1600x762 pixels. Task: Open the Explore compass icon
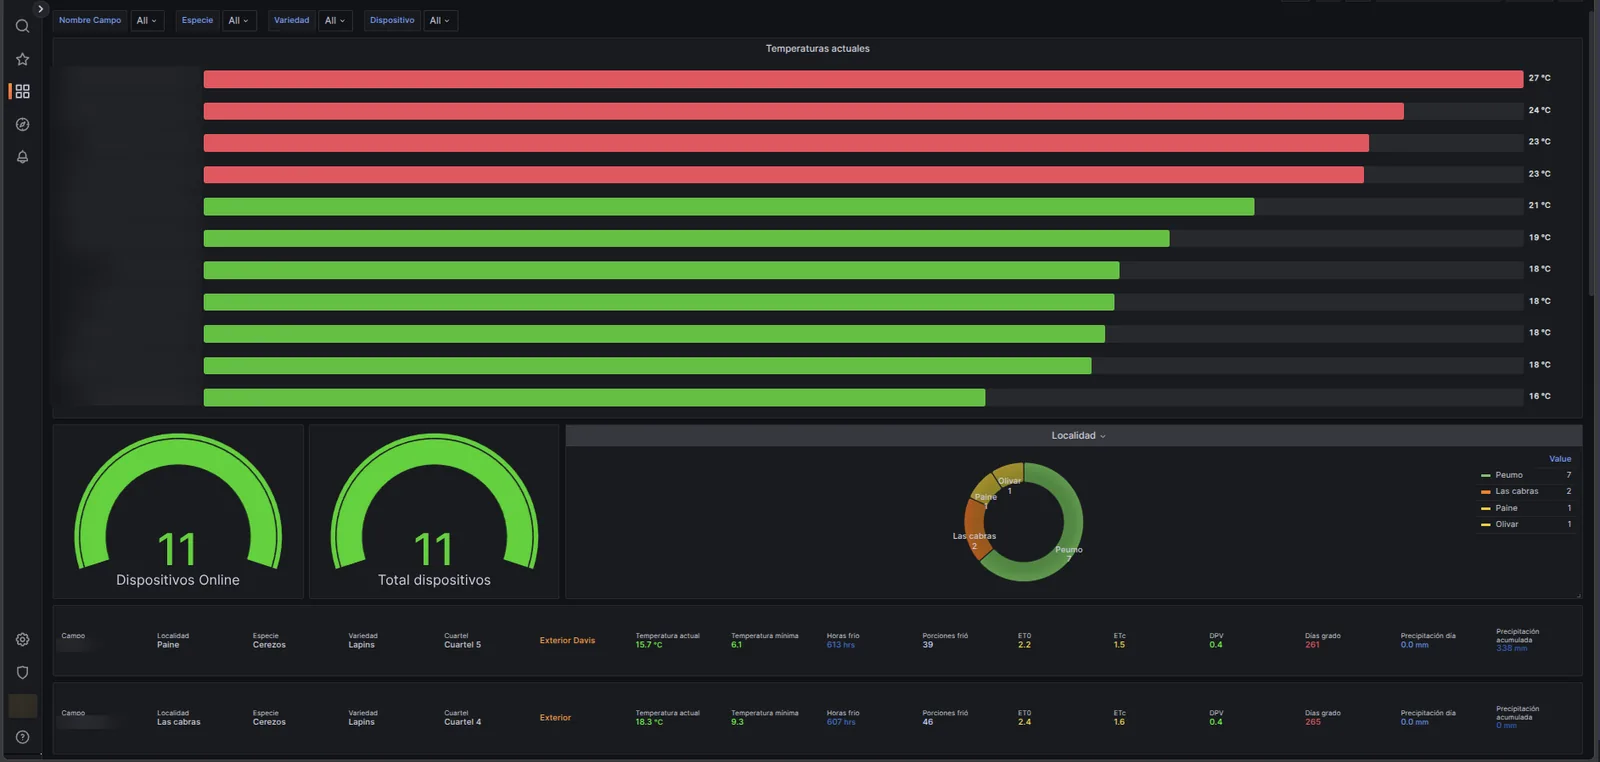point(22,124)
